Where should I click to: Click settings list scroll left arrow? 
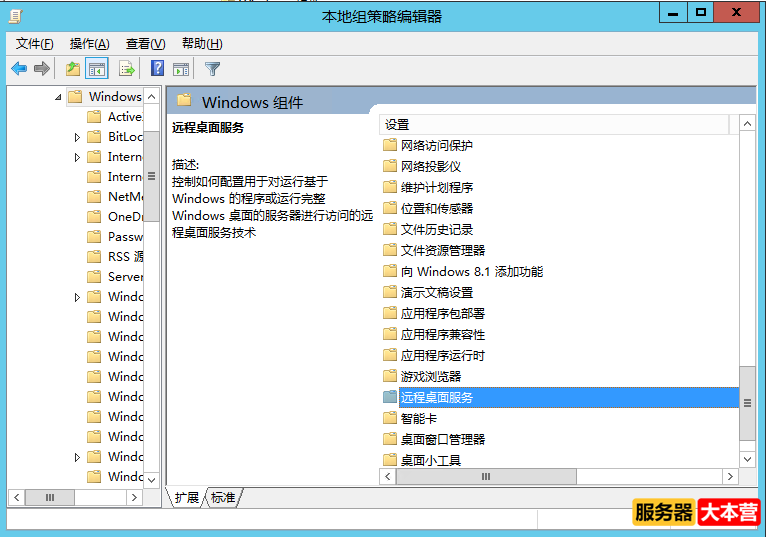point(388,476)
